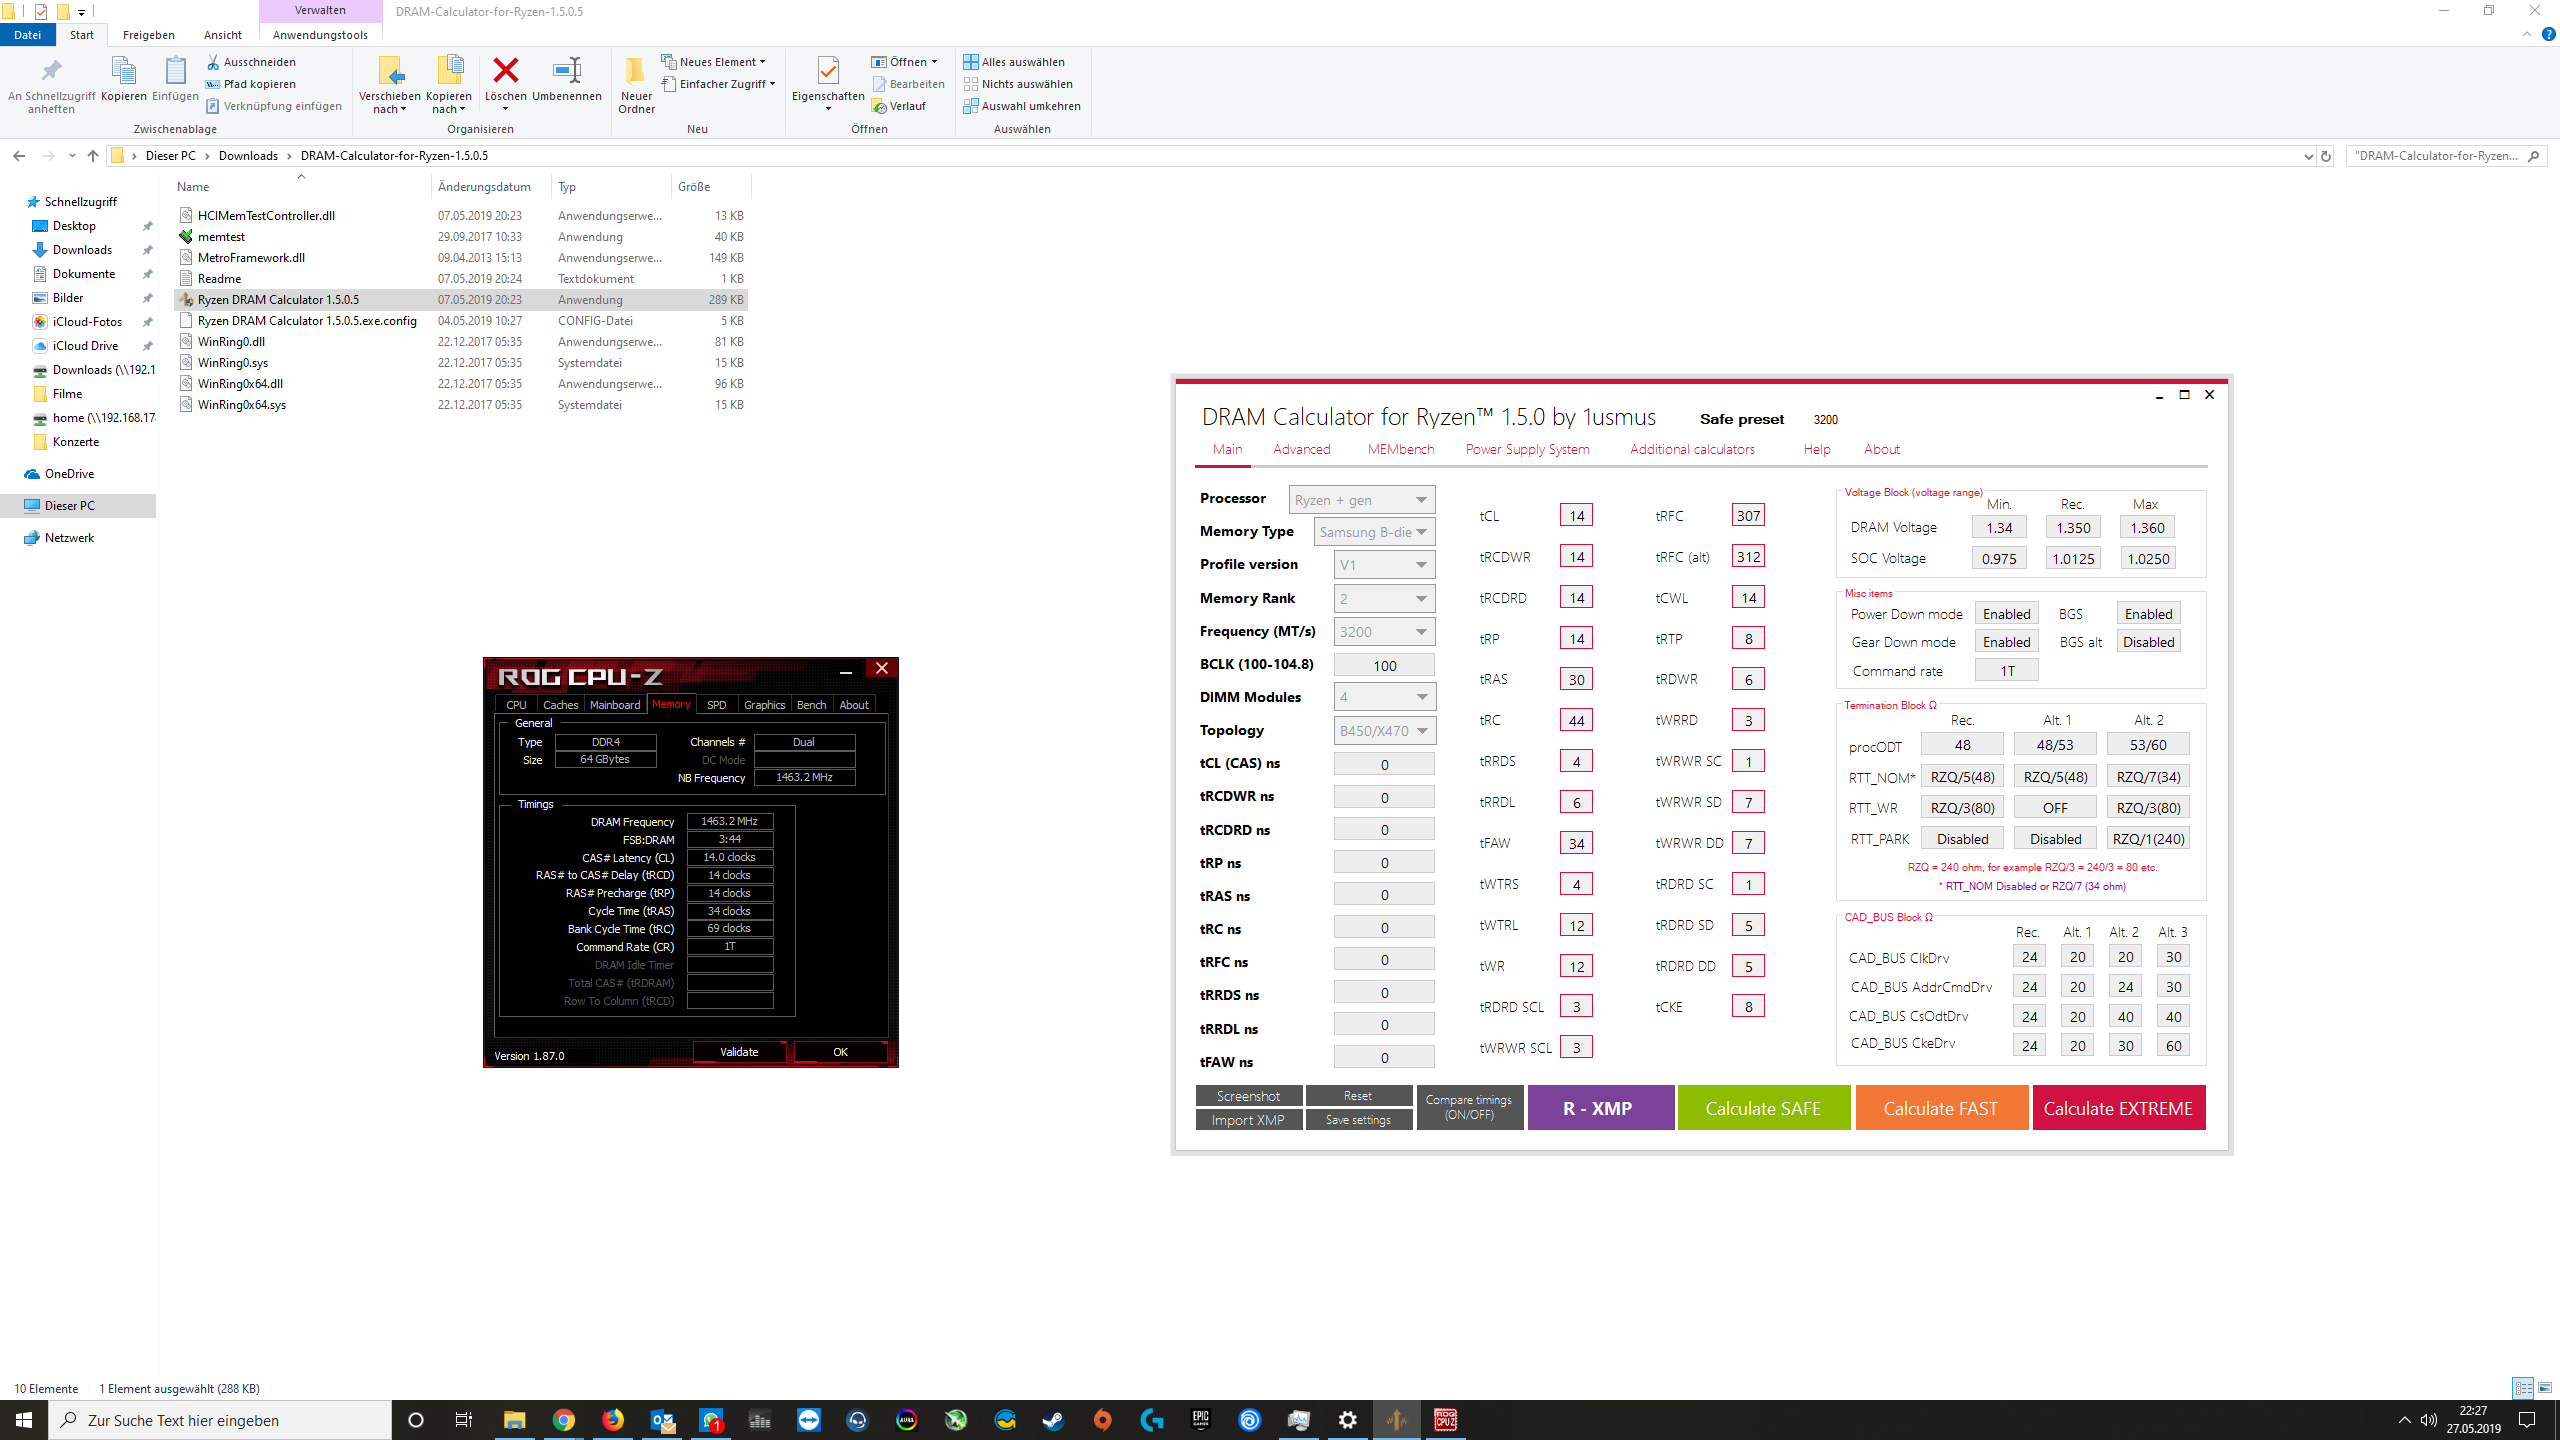Screen dimensions: 2560x1440
Task: Click the Löschen red X icon
Action: 506,72
